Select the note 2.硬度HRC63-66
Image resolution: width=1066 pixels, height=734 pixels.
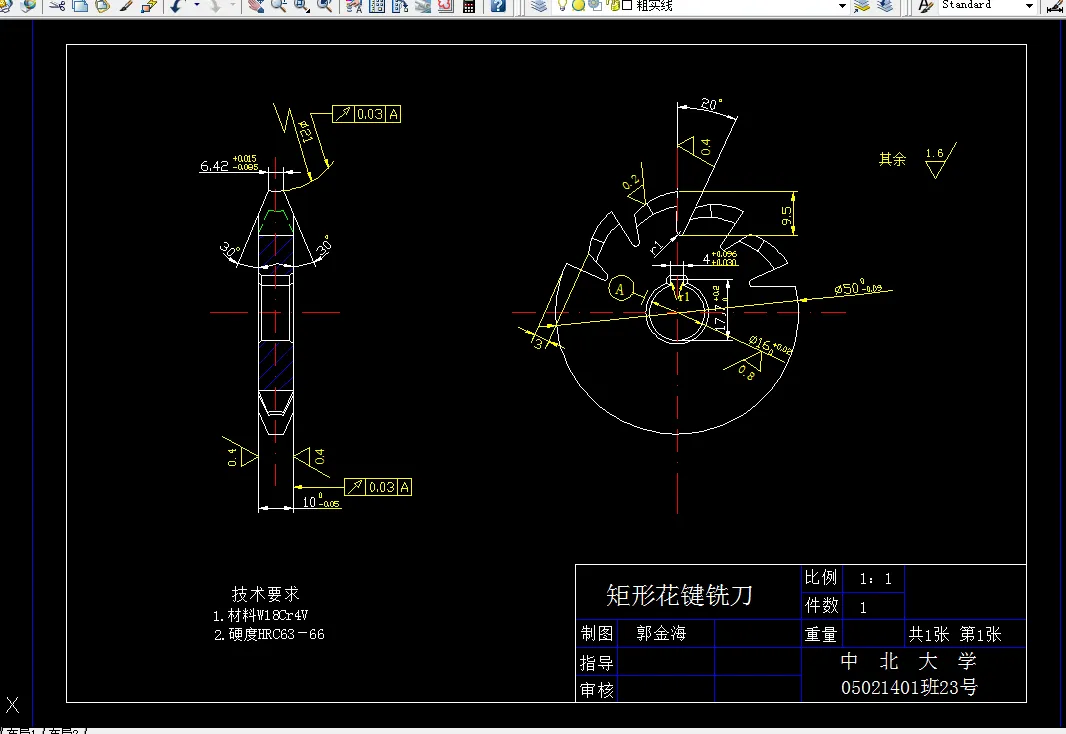269,634
